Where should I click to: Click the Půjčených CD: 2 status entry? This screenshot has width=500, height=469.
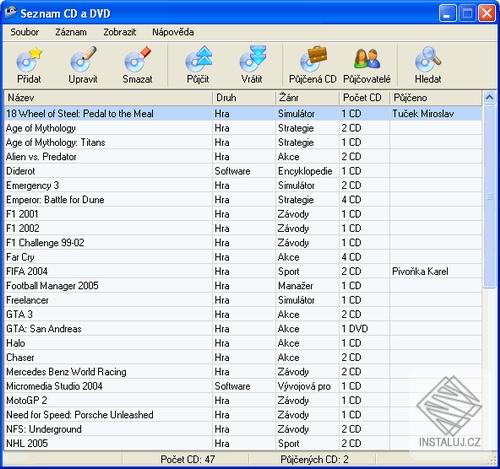click(314, 459)
